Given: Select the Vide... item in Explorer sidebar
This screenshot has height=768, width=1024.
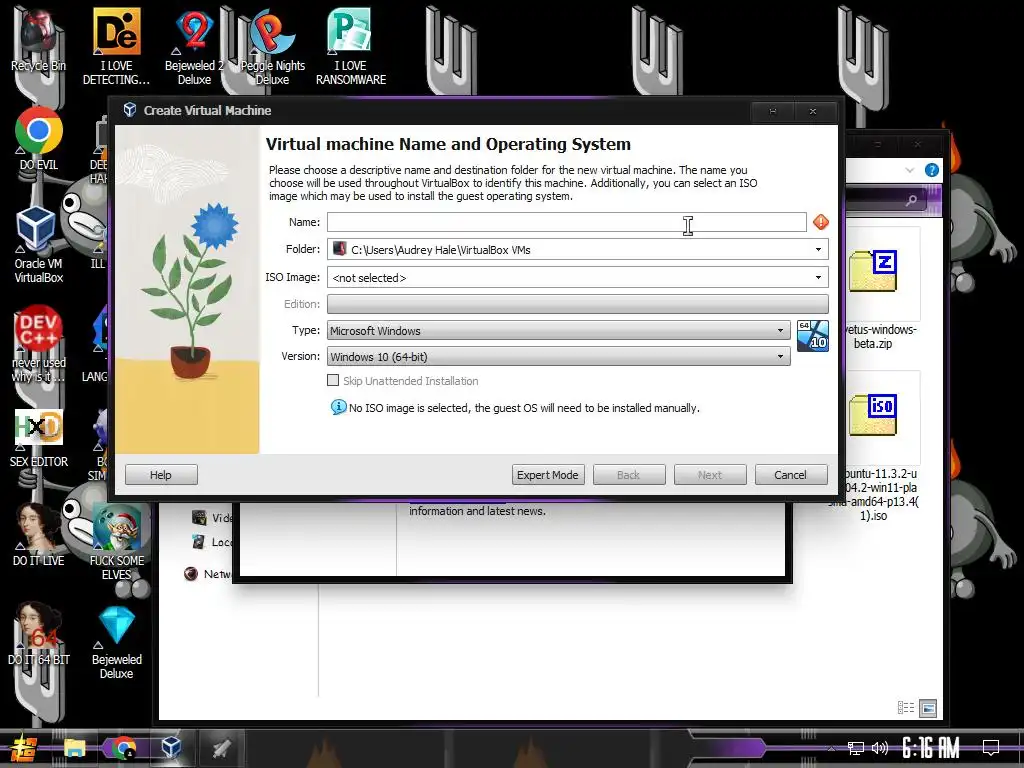Looking at the screenshot, I should (212, 517).
